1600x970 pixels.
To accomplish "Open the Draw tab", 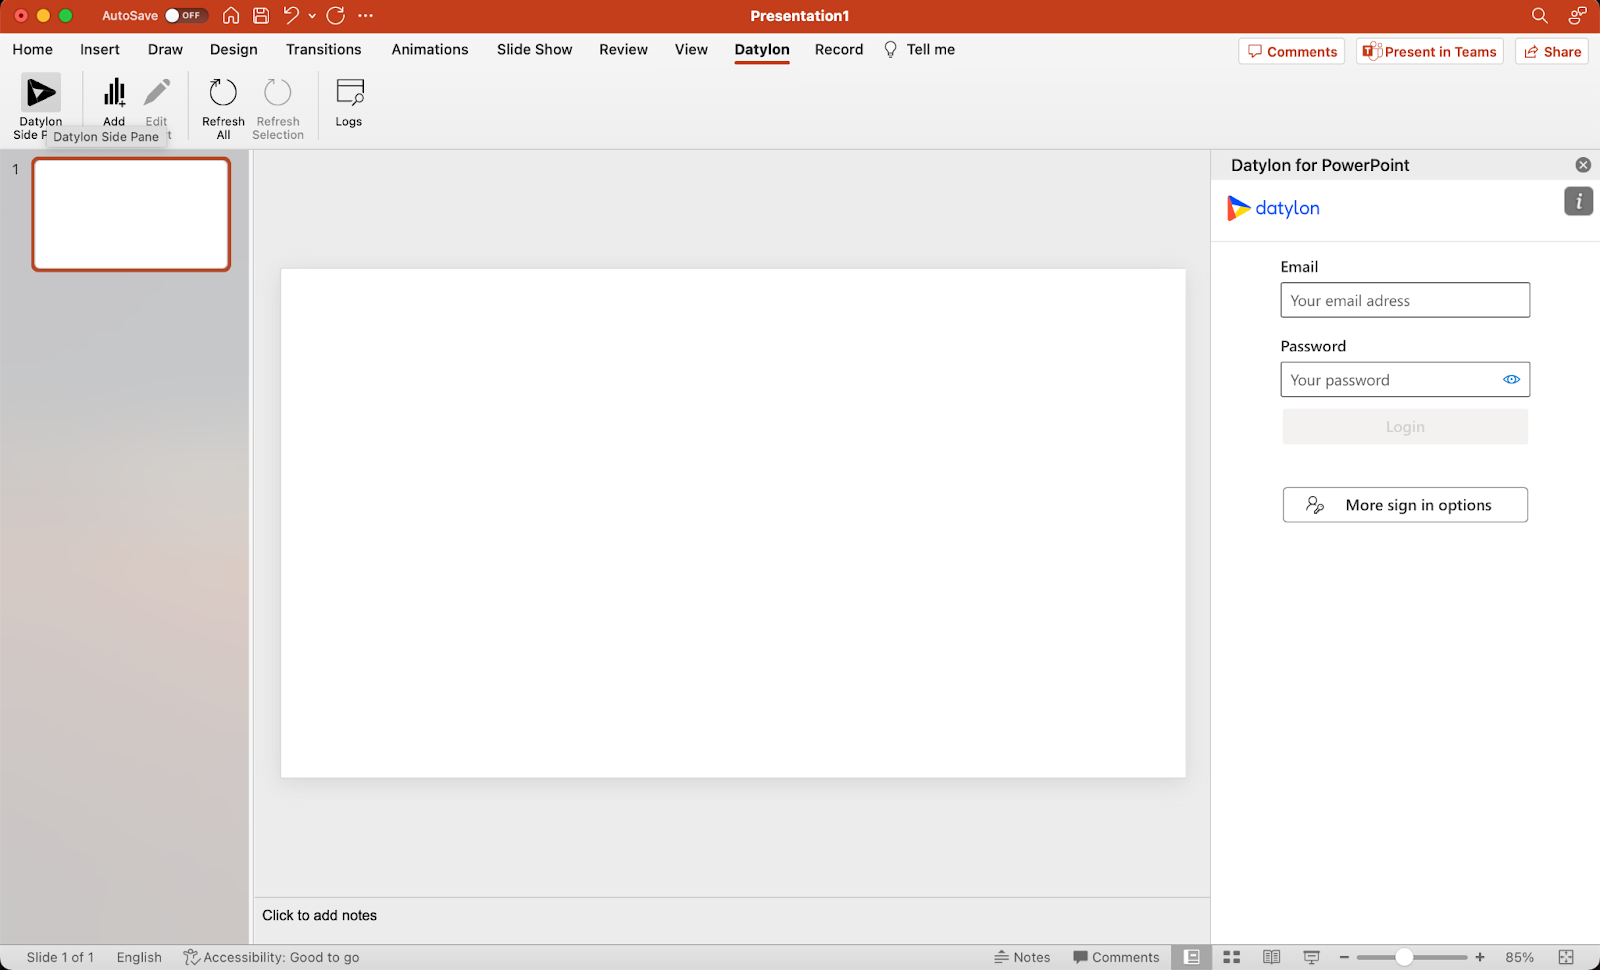I will point(165,49).
